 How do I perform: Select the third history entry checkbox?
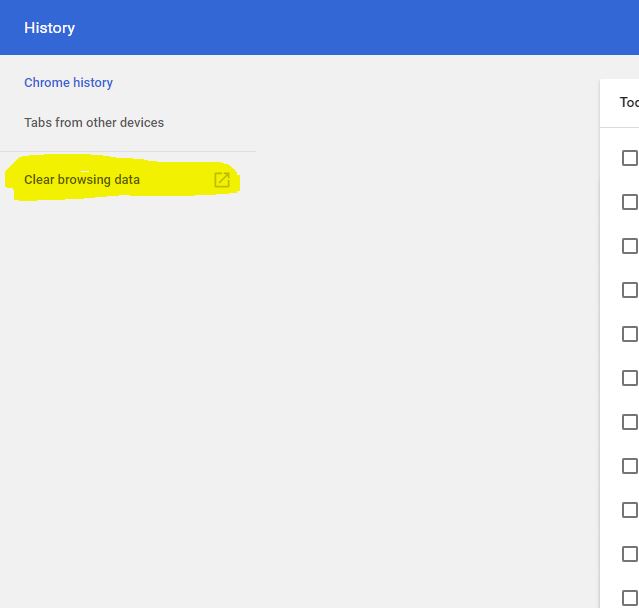(x=629, y=246)
